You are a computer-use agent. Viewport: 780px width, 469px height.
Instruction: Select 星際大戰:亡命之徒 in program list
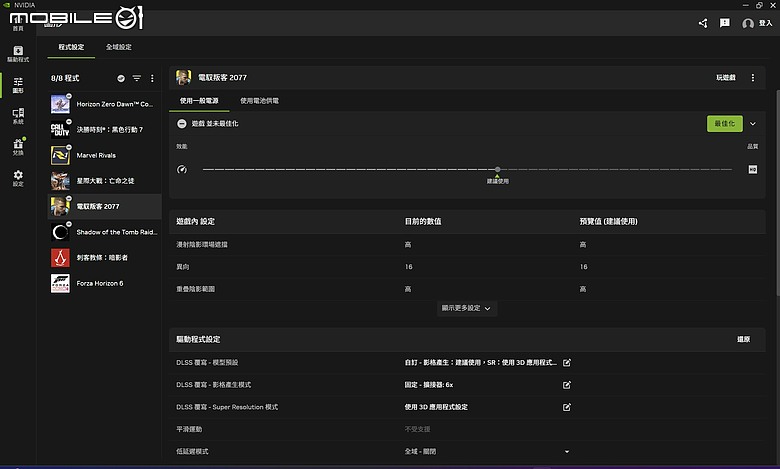[x=104, y=181]
